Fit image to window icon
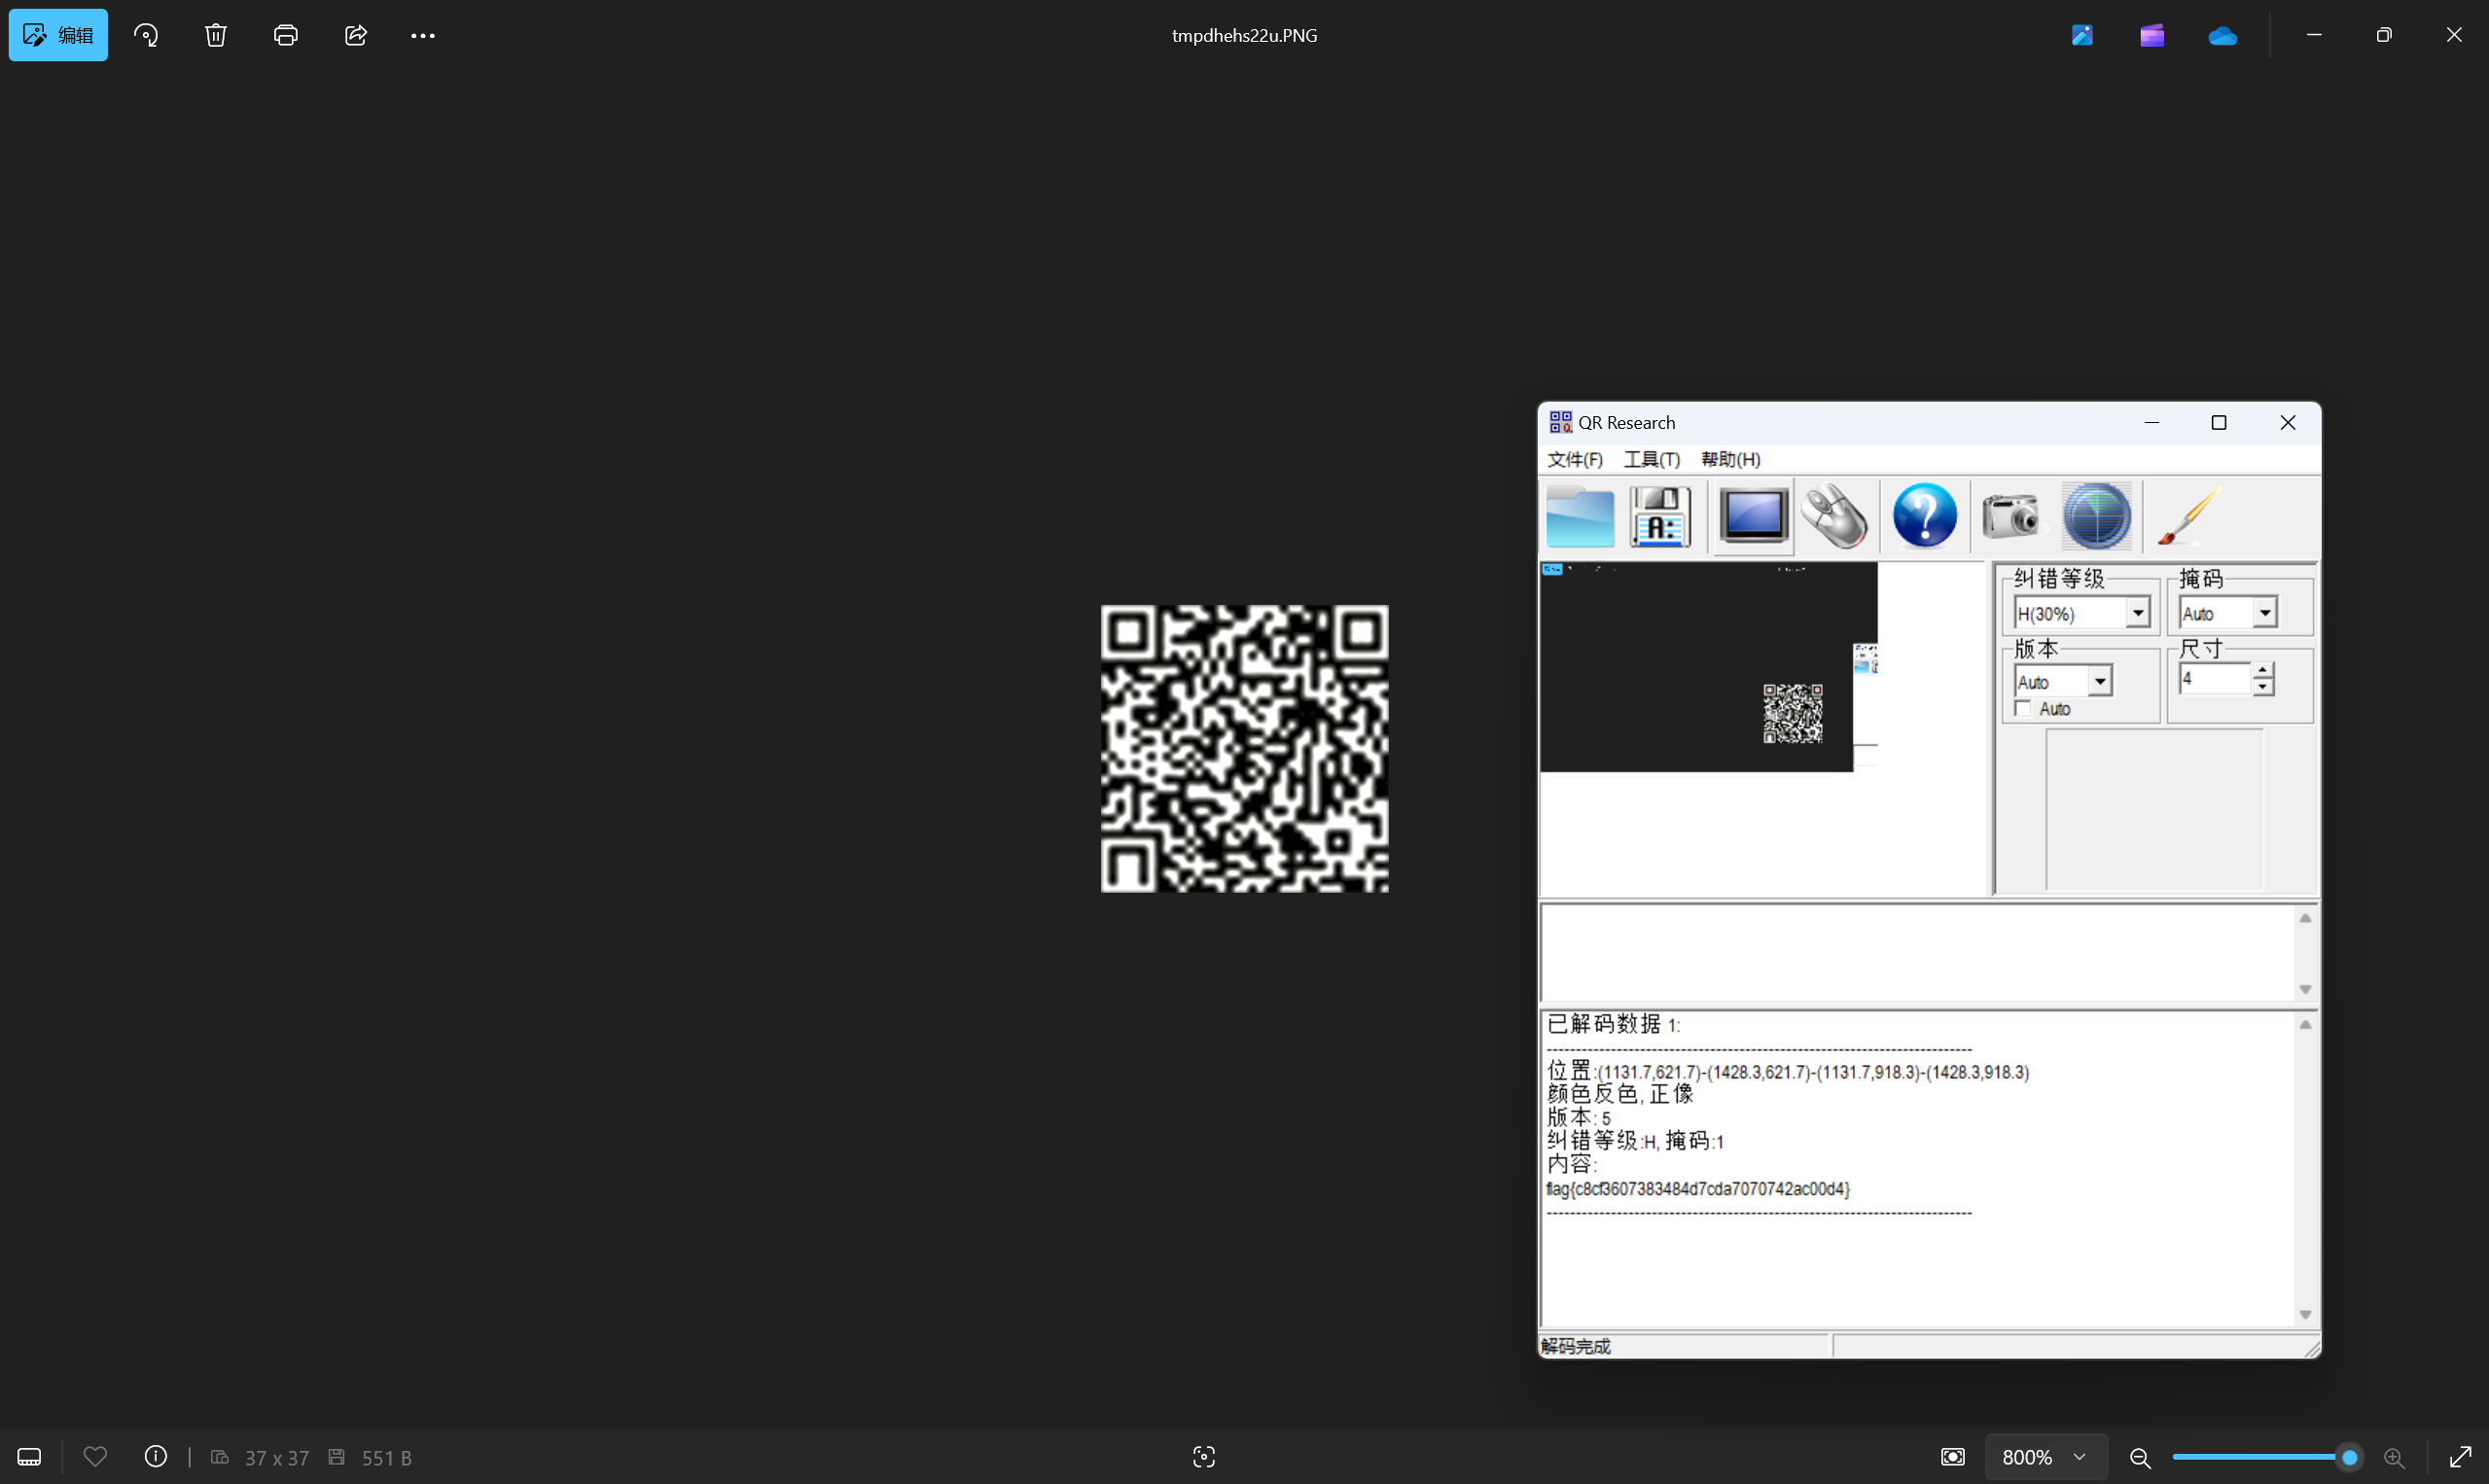This screenshot has width=2489, height=1484. click(x=1953, y=1457)
